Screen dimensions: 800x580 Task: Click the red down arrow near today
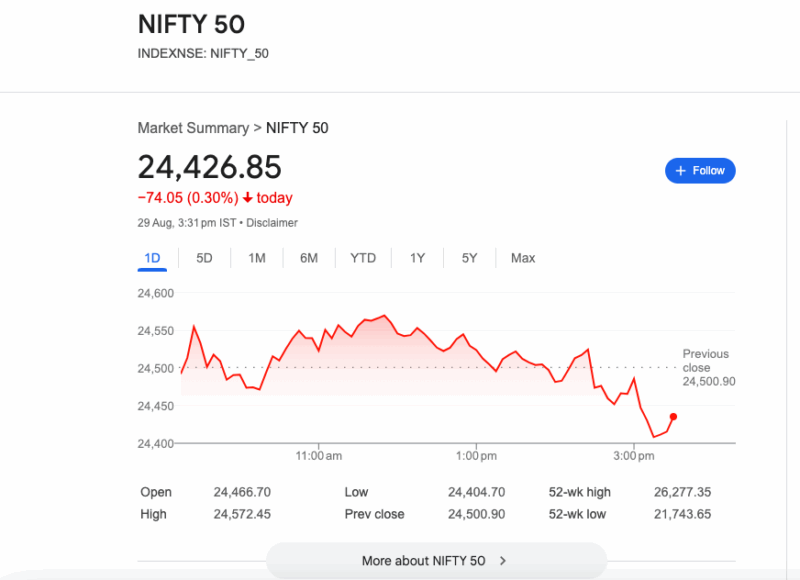(247, 198)
